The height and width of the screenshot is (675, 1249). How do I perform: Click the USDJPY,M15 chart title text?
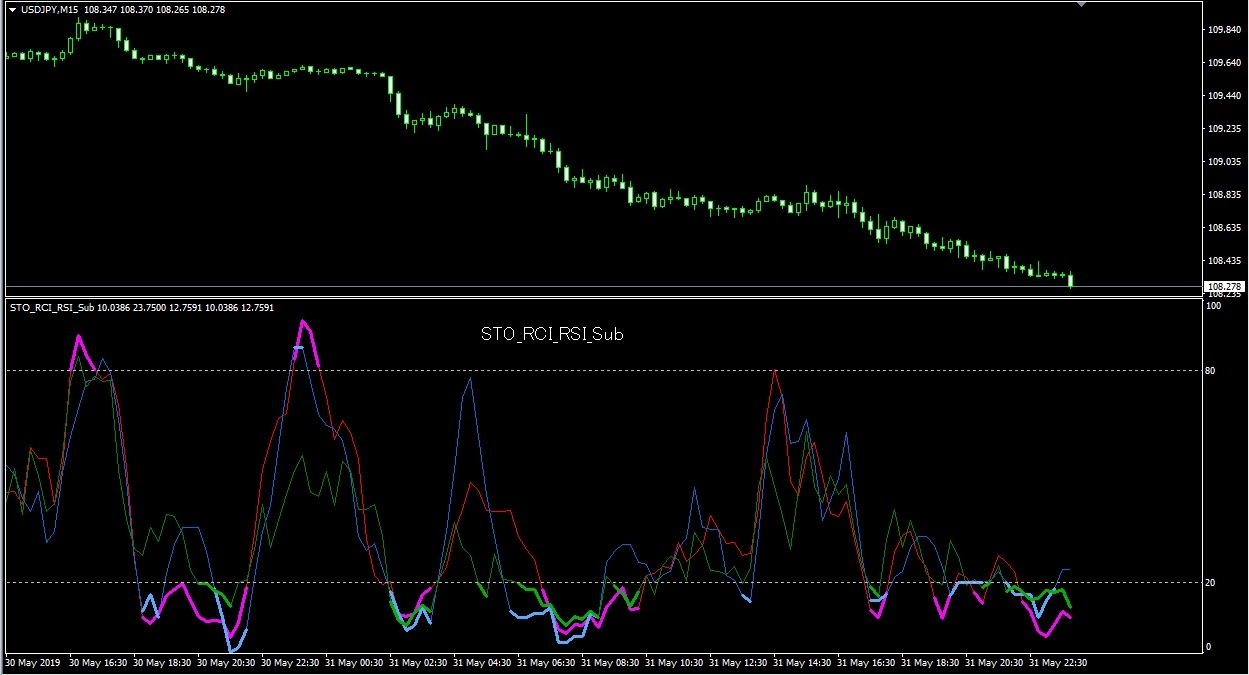(50, 9)
